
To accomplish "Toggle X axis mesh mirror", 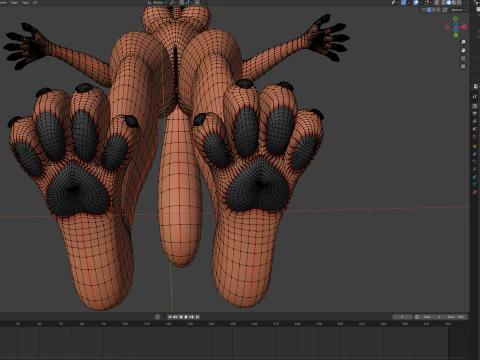I will (x=429, y=10).
